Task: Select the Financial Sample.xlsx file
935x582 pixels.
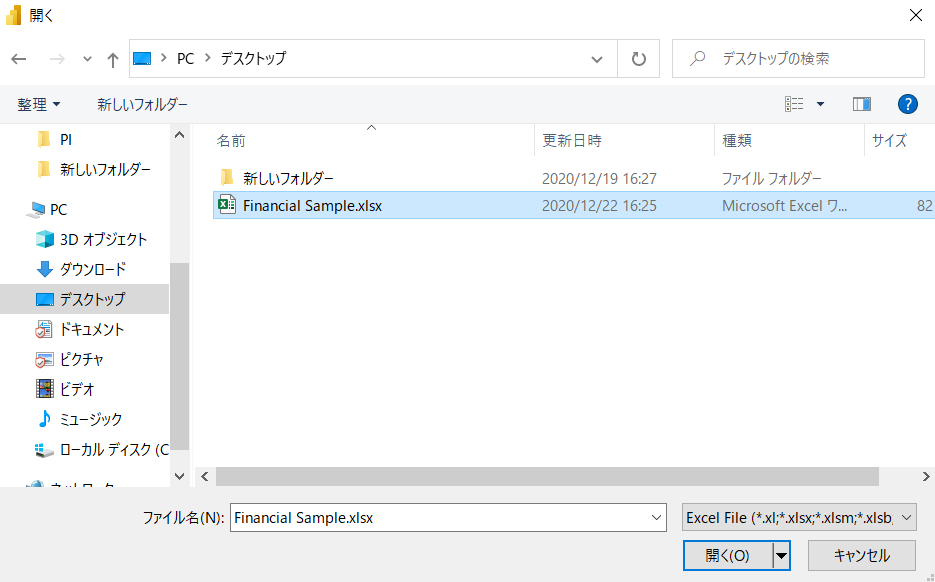Action: (x=312, y=206)
